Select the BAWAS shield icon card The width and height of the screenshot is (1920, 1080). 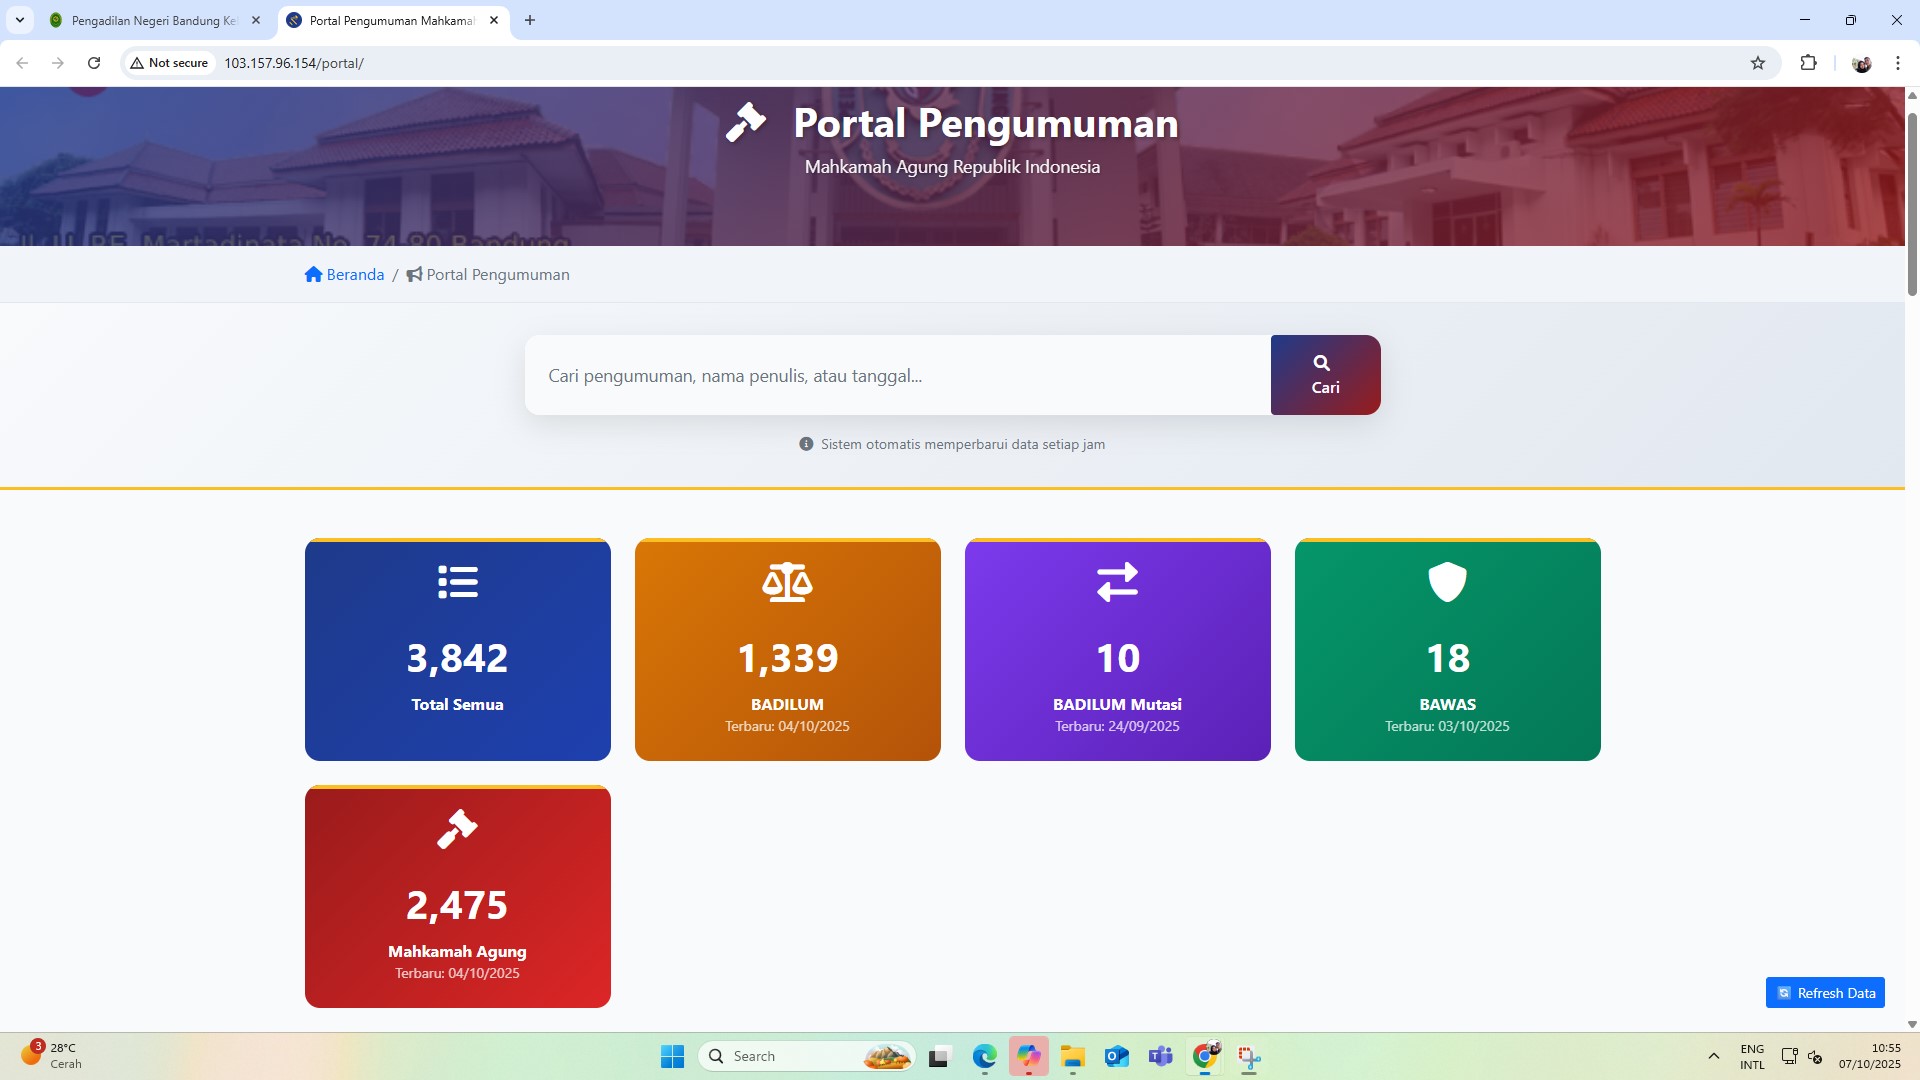(1447, 650)
